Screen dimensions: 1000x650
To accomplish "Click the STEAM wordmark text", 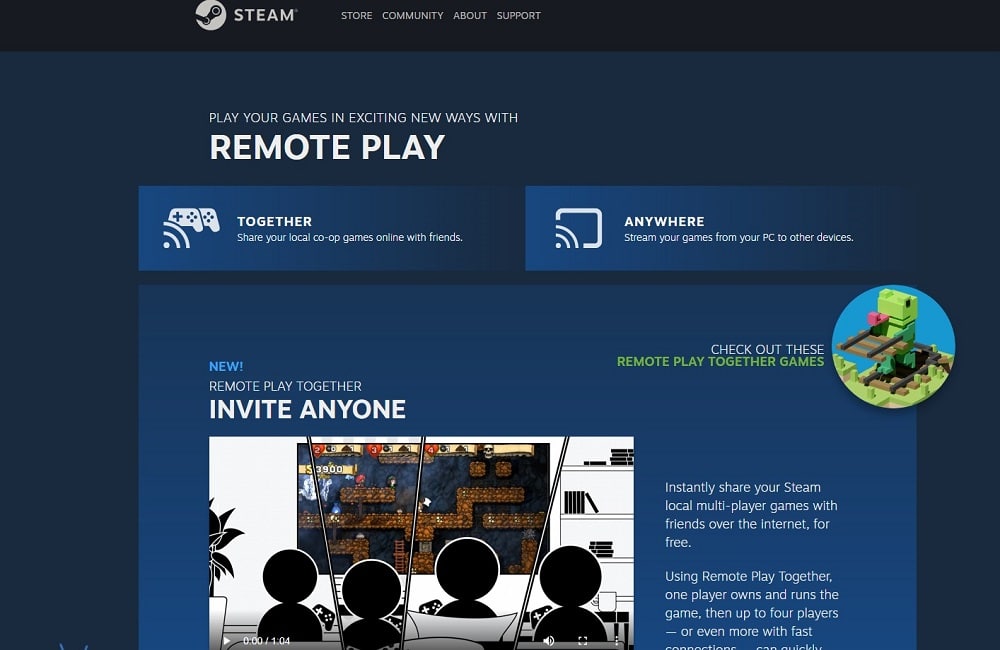I will click(x=265, y=15).
